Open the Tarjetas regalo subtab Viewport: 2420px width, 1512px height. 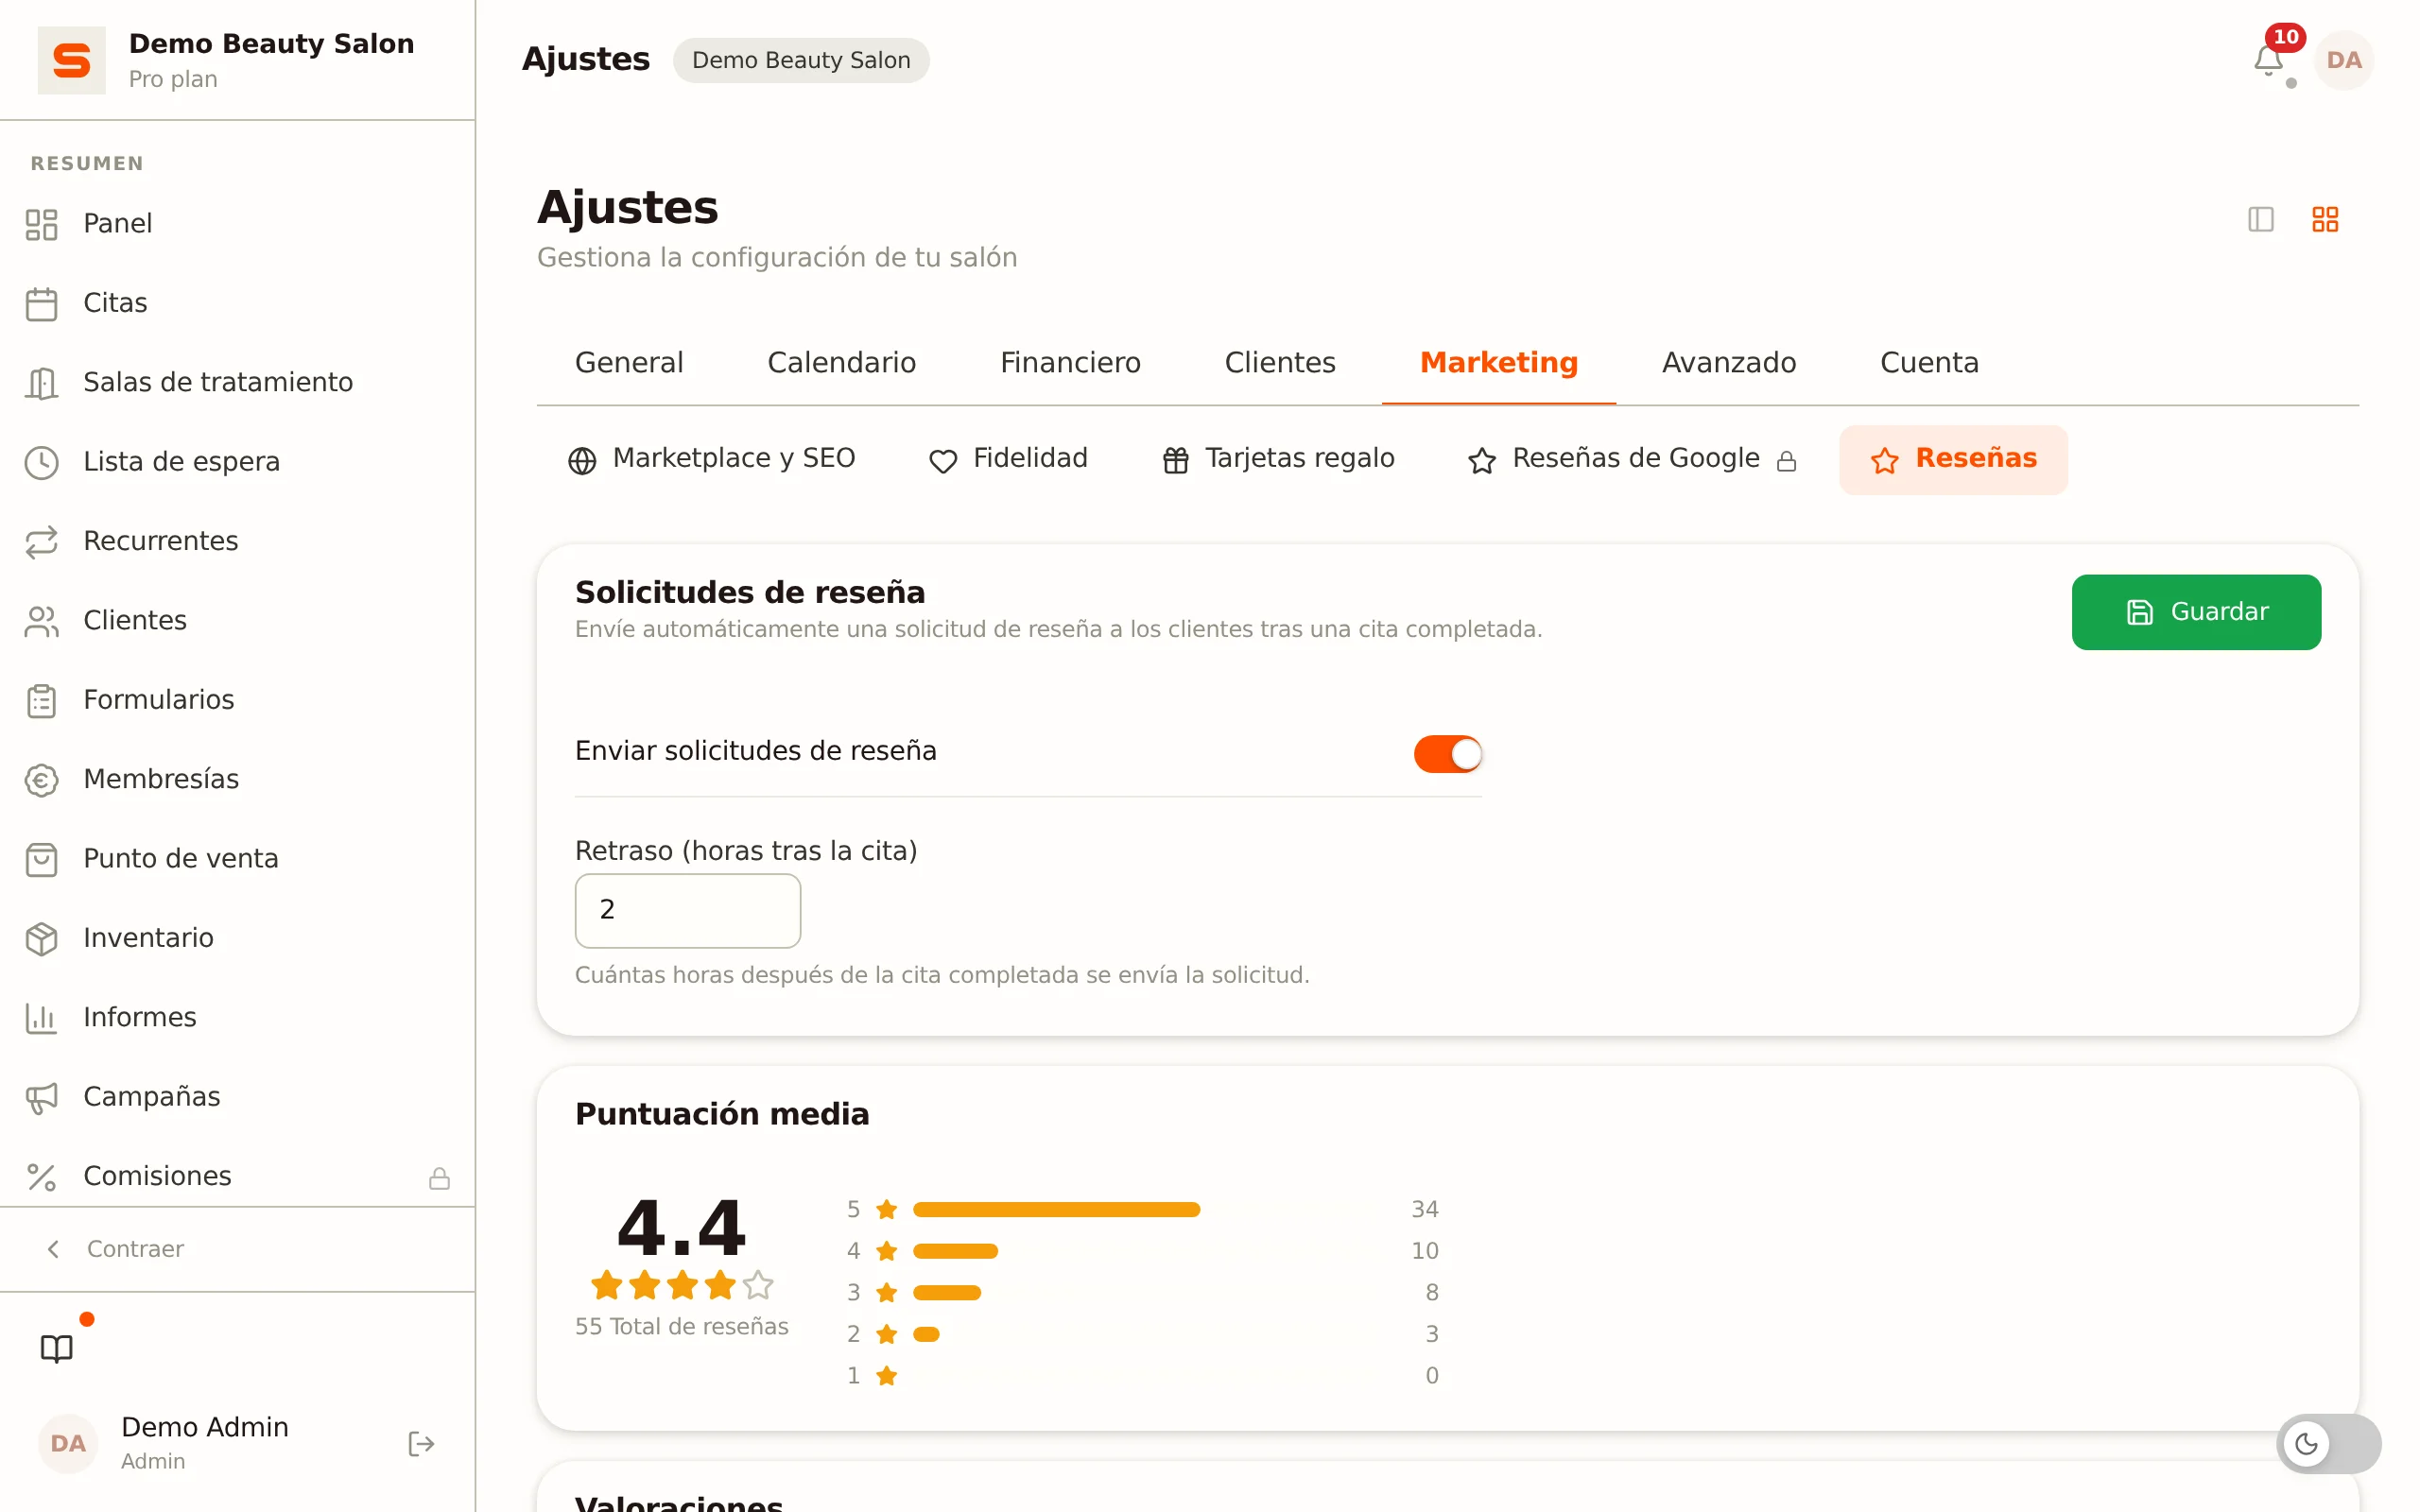point(1277,459)
